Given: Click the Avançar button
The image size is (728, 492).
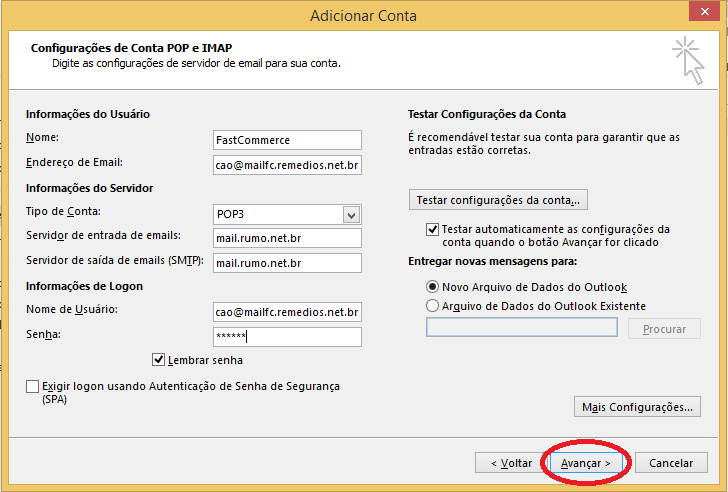Looking at the screenshot, I should 586,463.
